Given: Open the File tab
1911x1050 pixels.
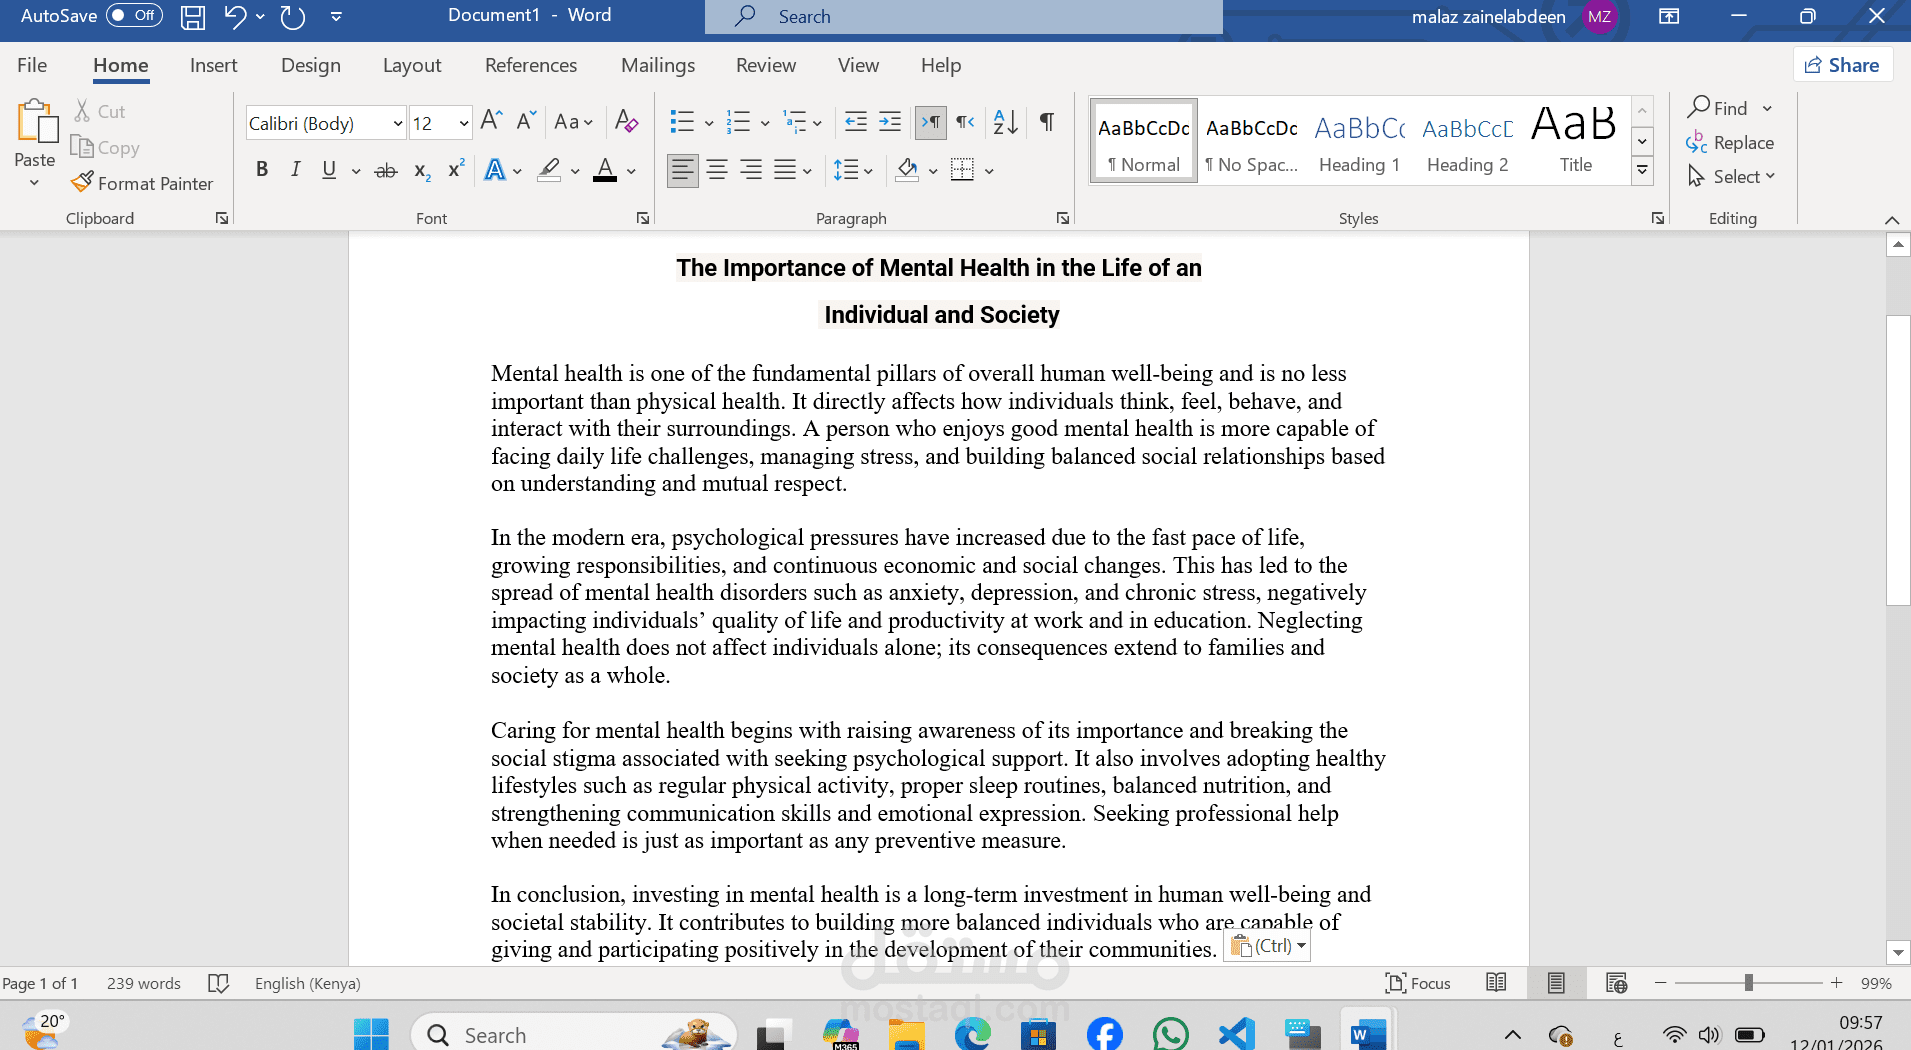Looking at the screenshot, I should click(x=32, y=65).
